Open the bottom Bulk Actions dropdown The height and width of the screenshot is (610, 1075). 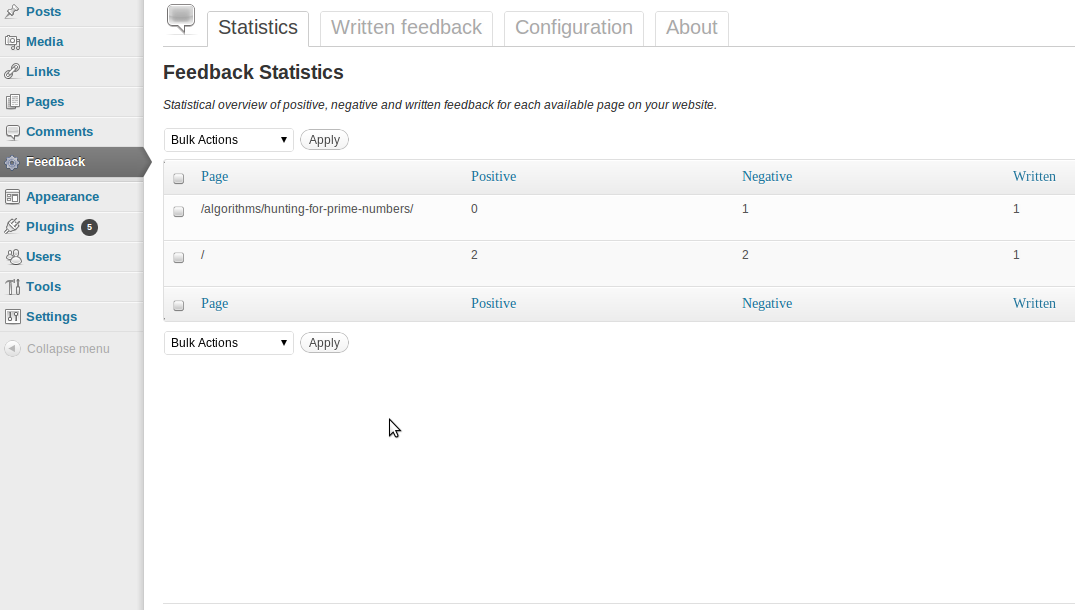tap(228, 343)
